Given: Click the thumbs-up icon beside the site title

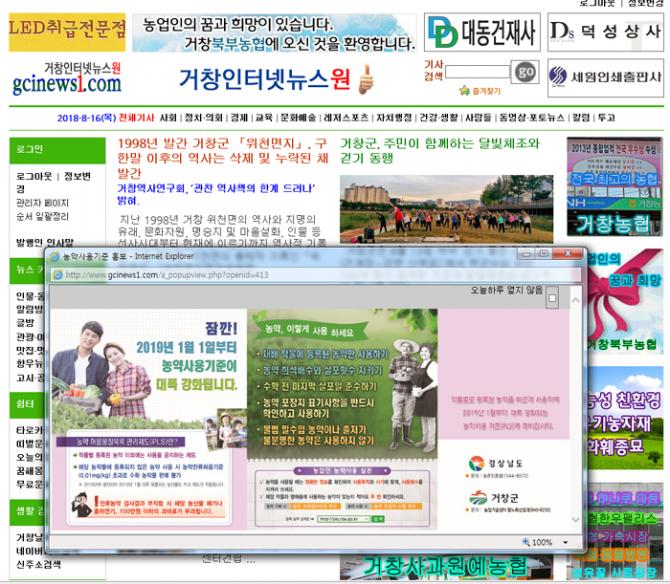Looking at the screenshot, I should tap(366, 79).
